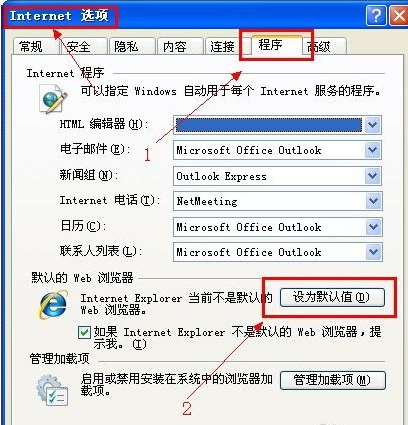Click the 设为默认值 button
This screenshot has width=408, height=425.
(x=332, y=297)
